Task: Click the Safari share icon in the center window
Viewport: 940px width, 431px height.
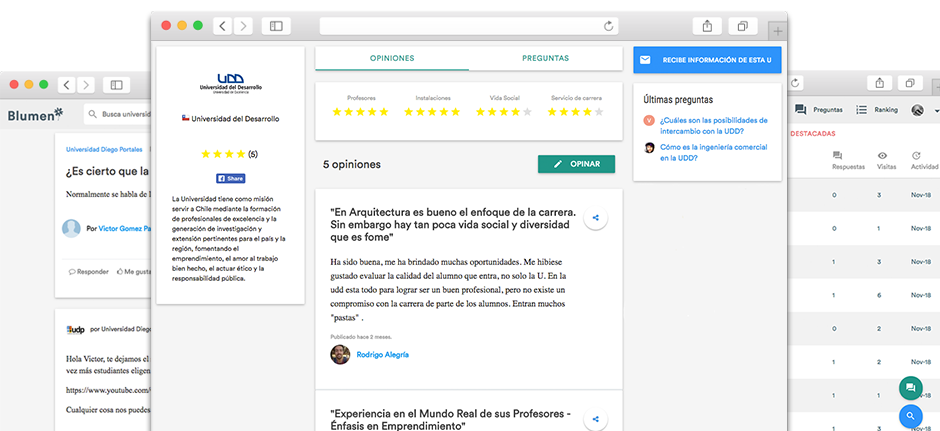Action: click(x=707, y=26)
